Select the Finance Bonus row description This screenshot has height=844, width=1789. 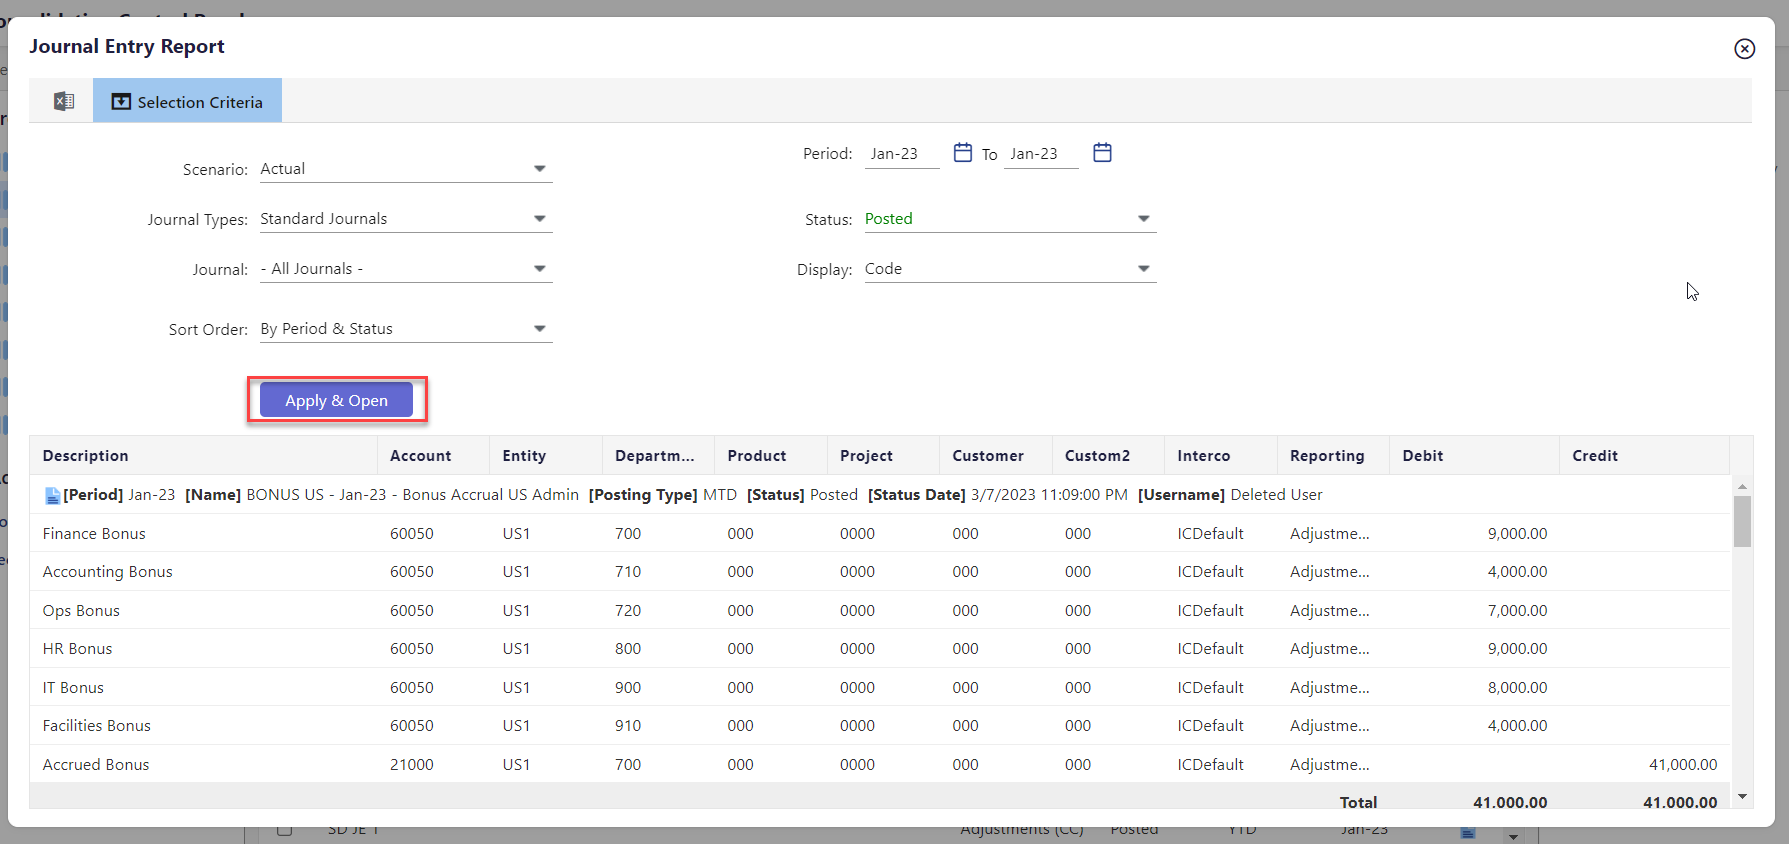[94, 534]
